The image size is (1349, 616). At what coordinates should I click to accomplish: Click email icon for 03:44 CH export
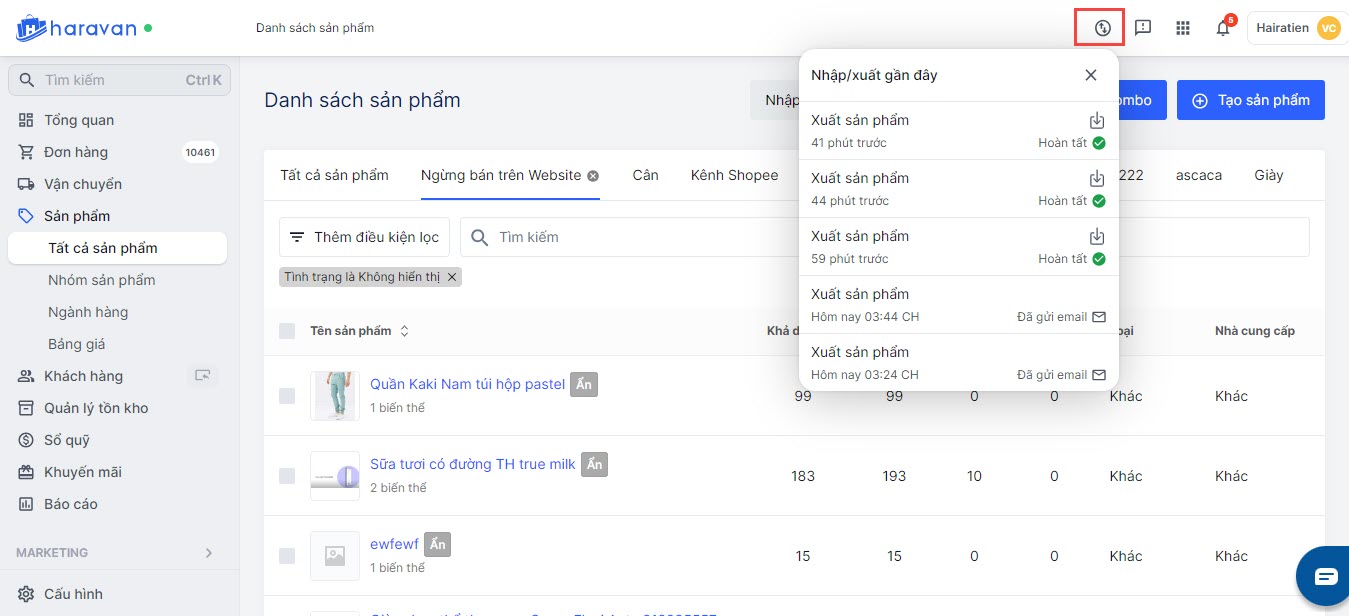point(1099,317)
